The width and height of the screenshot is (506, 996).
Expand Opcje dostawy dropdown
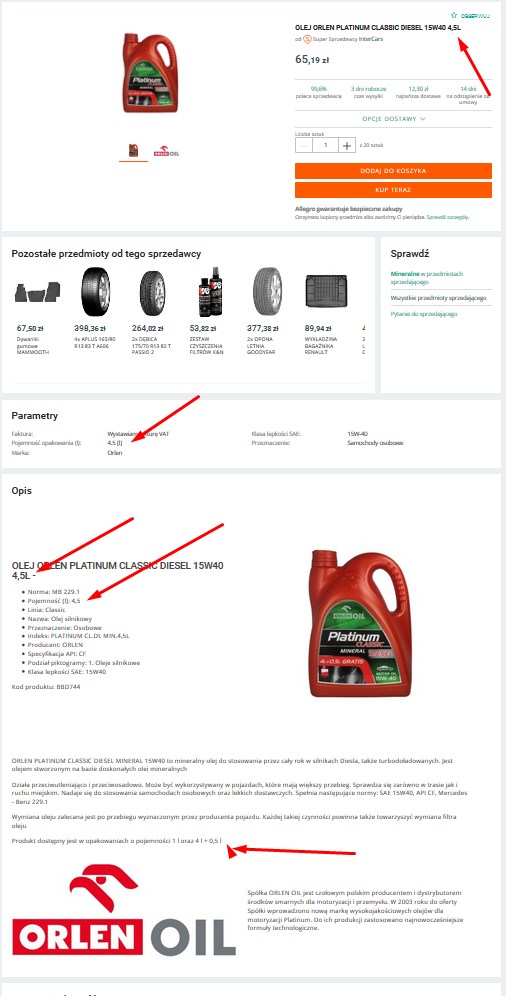click(x=394, y=119)
